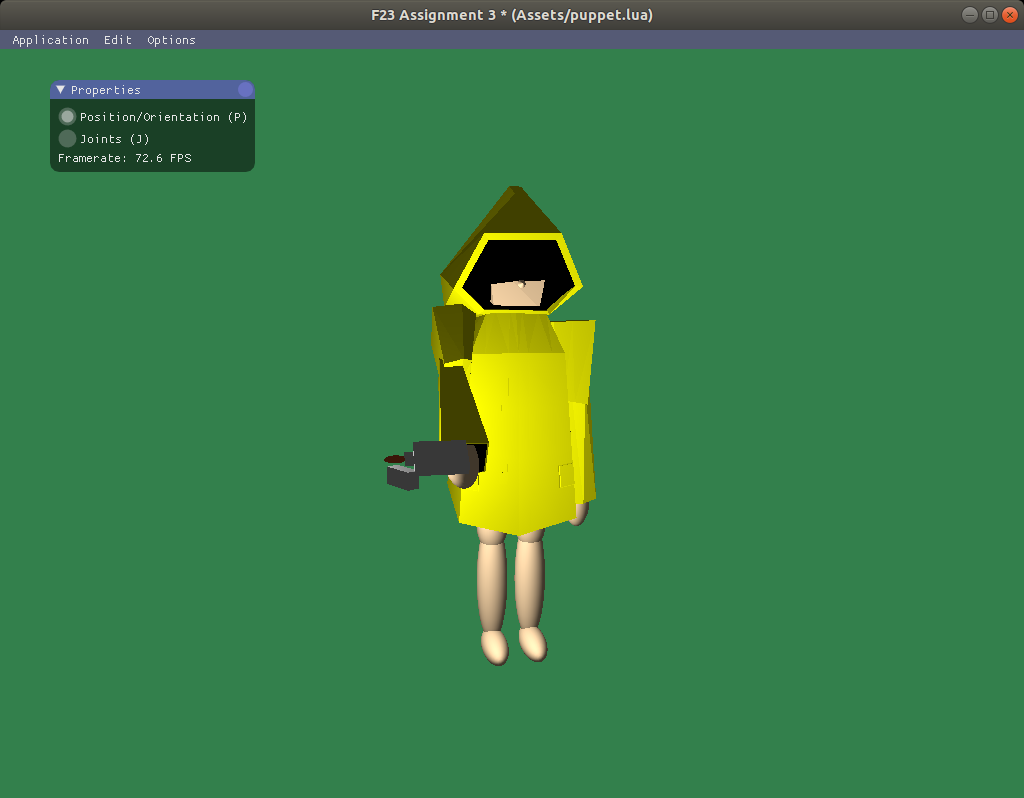Select Joints (J) radio button
This screenshot has width=1024, height=798.
67,138
